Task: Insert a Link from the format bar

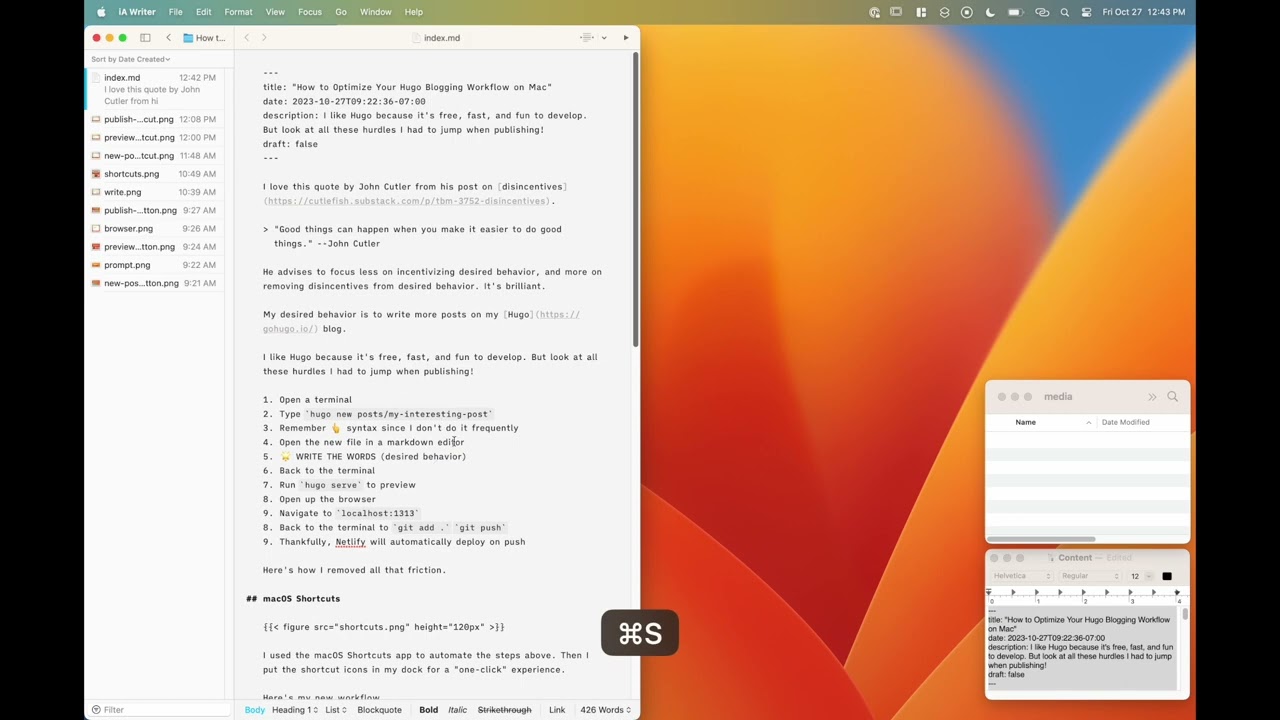Action: click(557, 710)
